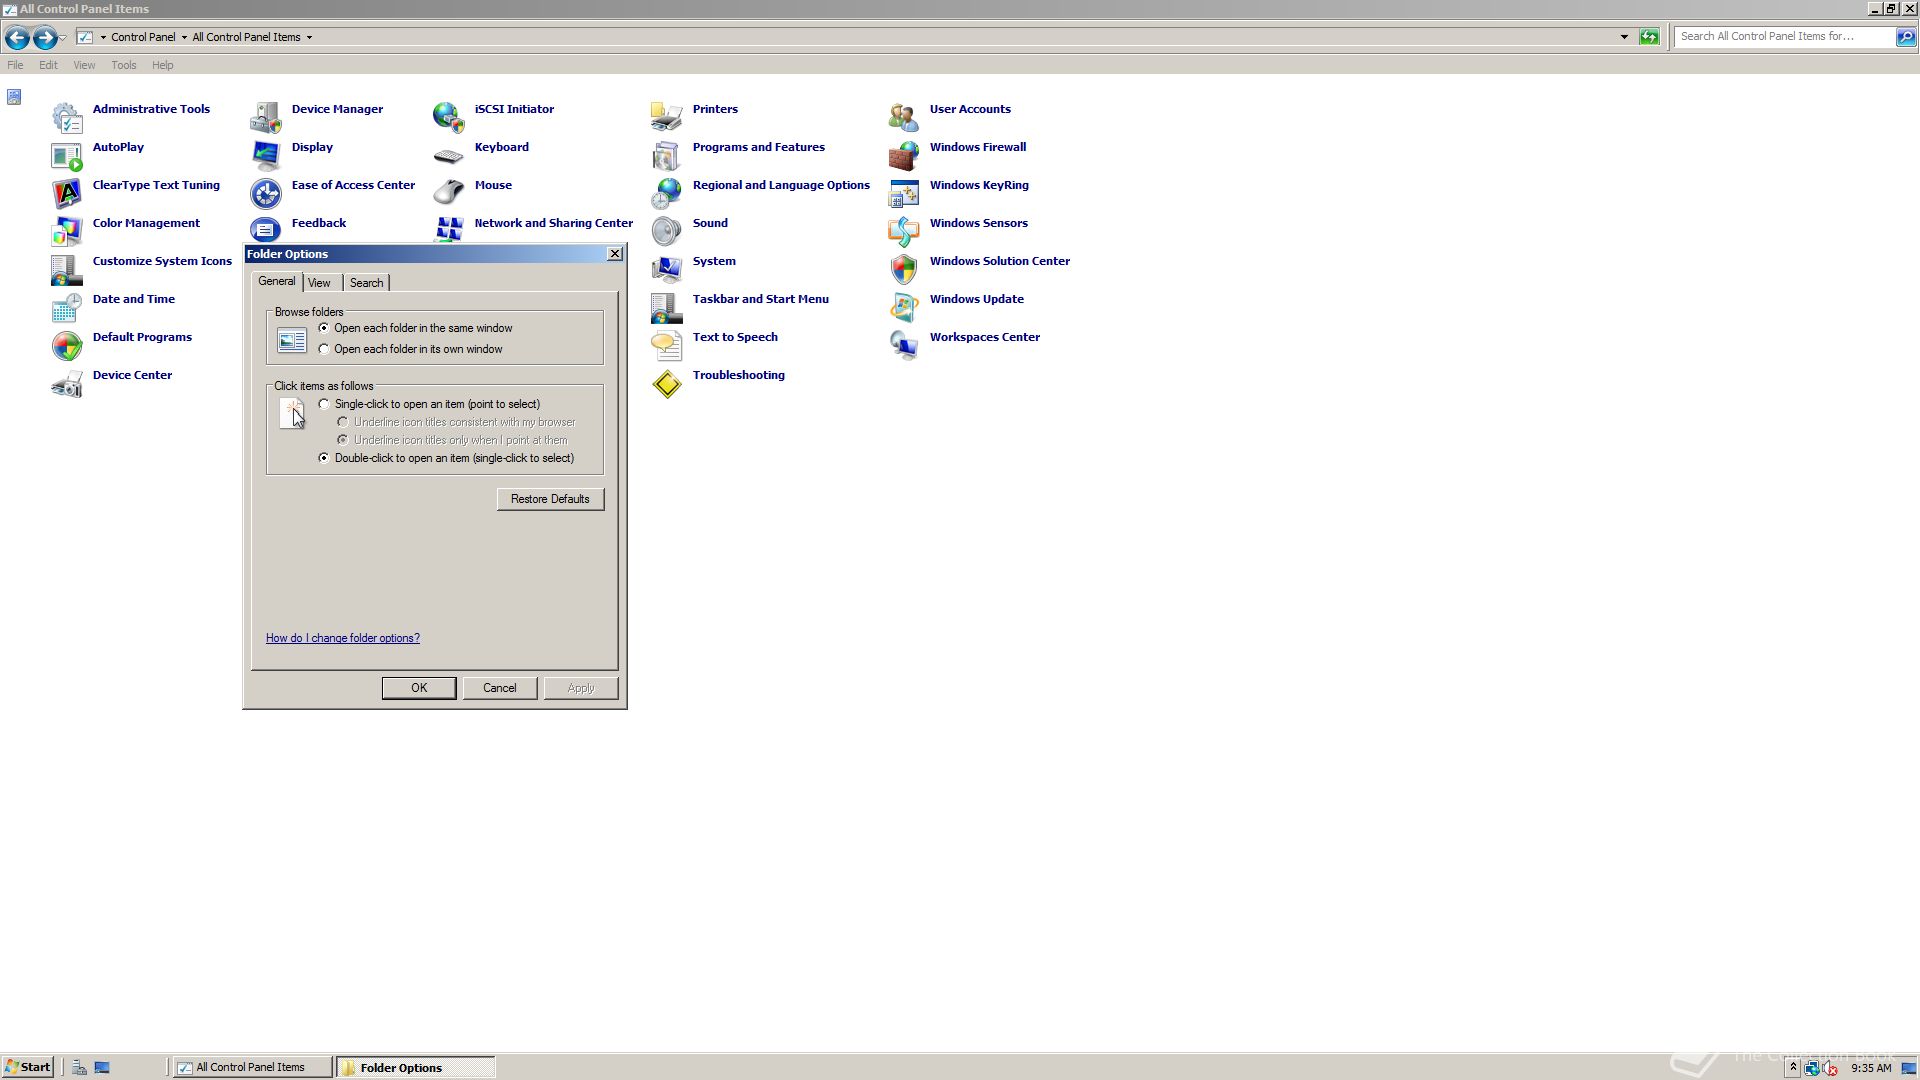Open the Feedback item link

(x=319, y=223)
